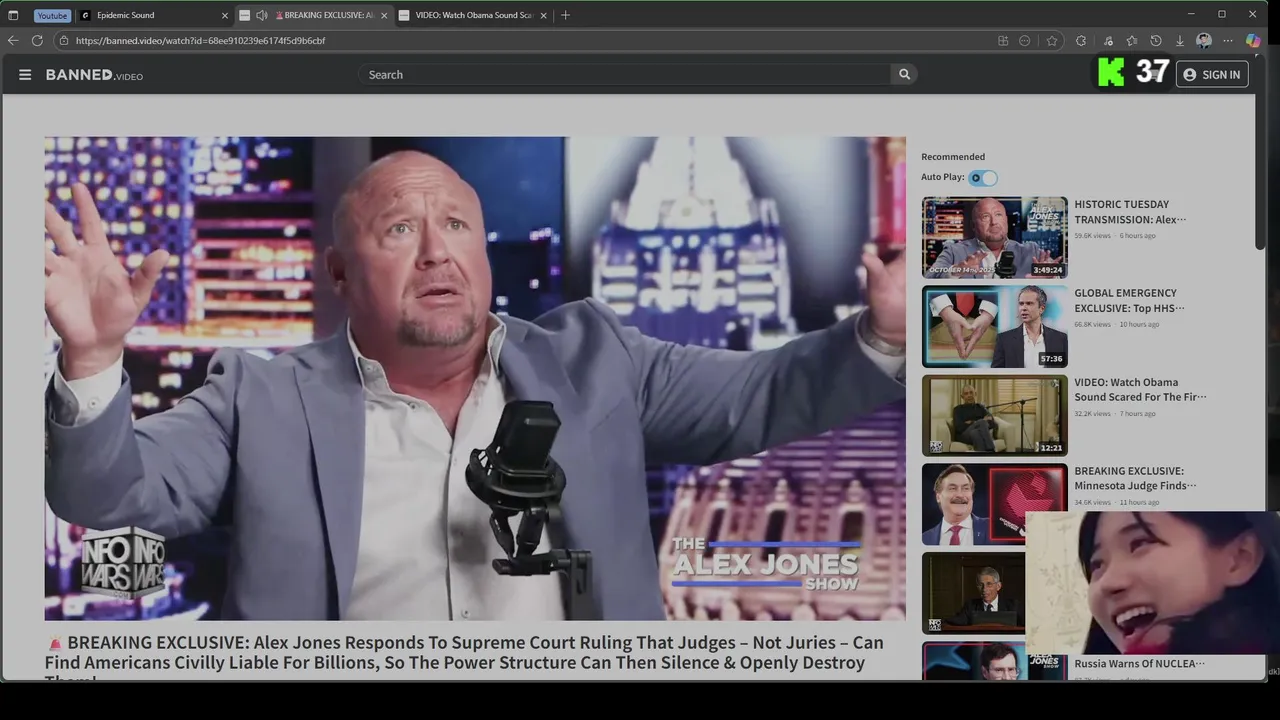
Task: Open browser Settings and more menu
Action: point(1228,40)
